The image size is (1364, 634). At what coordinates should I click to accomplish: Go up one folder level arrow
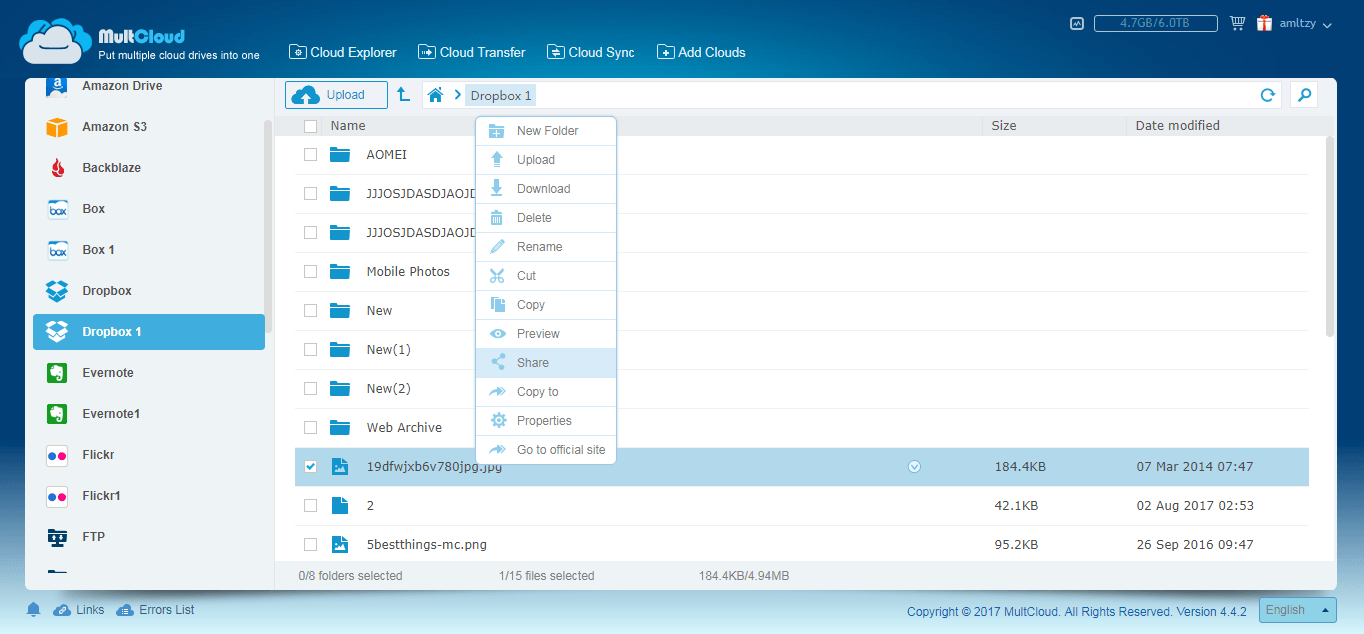403,94
